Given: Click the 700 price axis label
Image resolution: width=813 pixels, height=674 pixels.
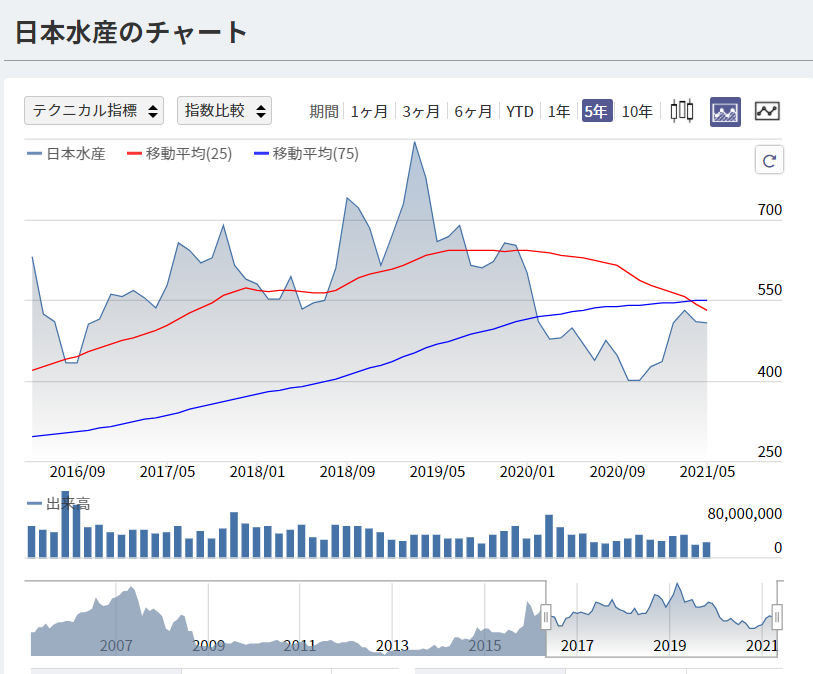Looking at the screenshot, I should pyautogui.click(x=769, y=210).
